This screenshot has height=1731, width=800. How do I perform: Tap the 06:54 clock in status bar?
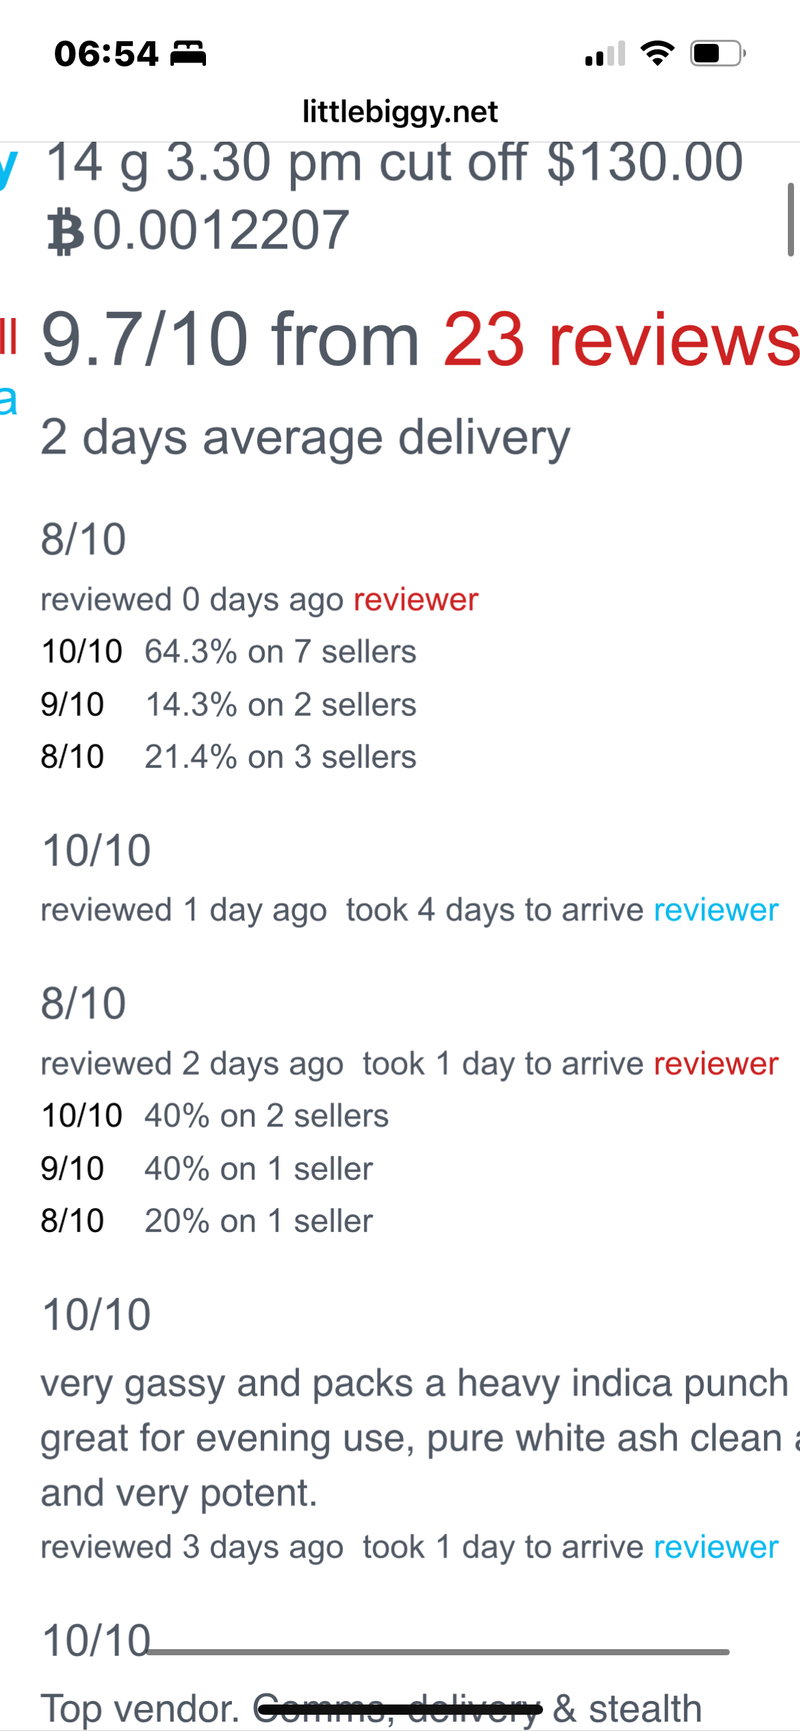(x=106, y=53)
